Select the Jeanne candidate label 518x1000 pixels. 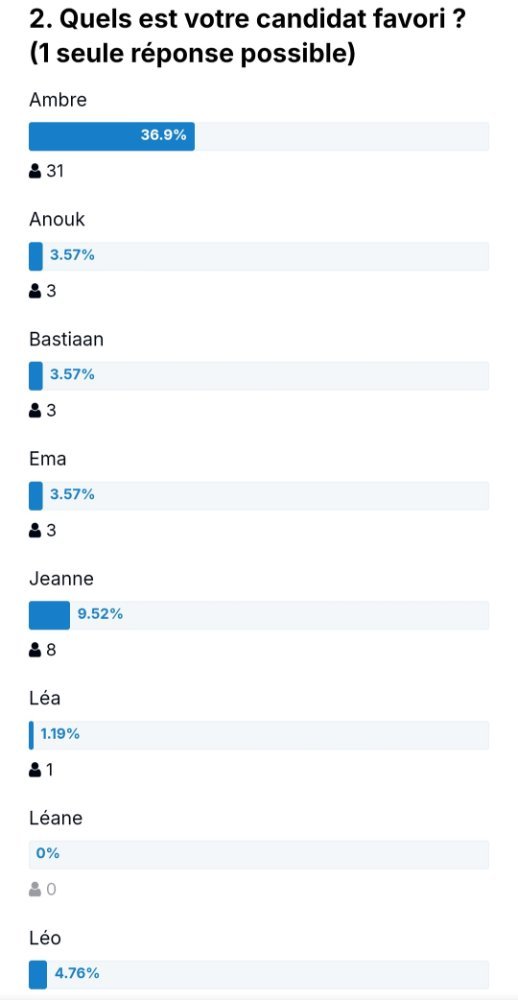[x=61, y=579]
